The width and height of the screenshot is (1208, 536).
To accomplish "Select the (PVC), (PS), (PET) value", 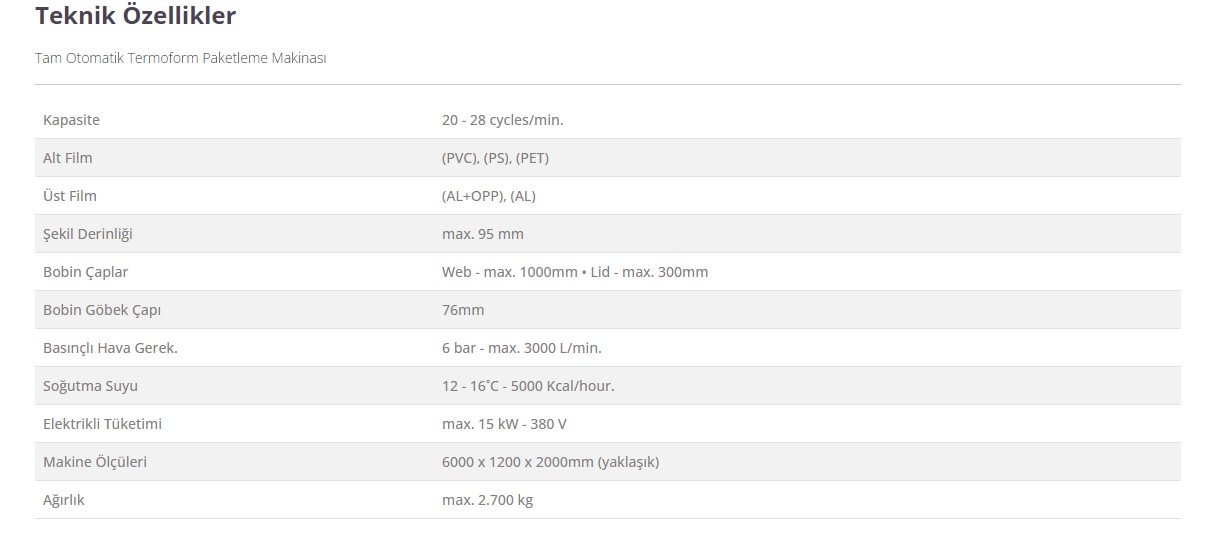I will tap(495, 158).
